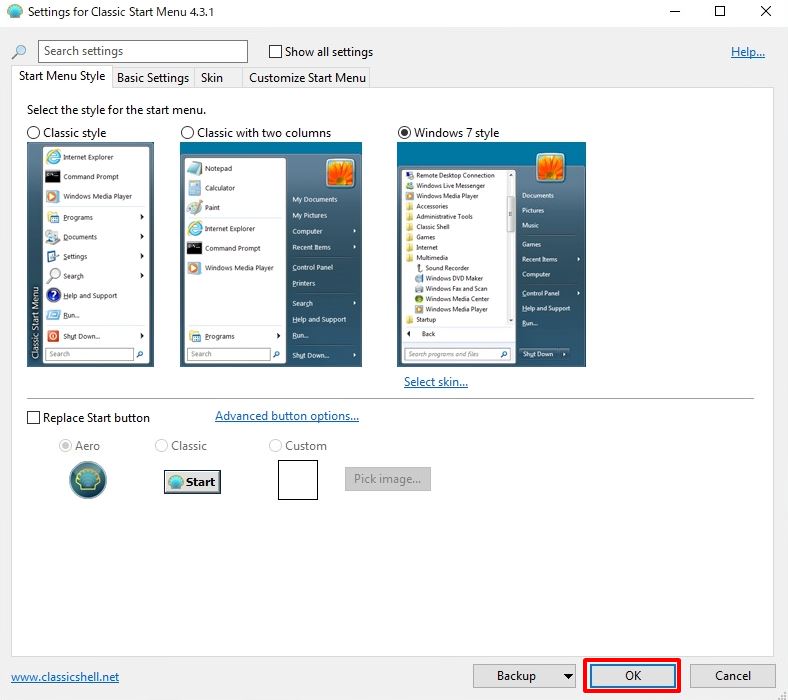Viewport: 788px width, 700px height.
Task: Click the OK button
Action: (x=633, y=676)
